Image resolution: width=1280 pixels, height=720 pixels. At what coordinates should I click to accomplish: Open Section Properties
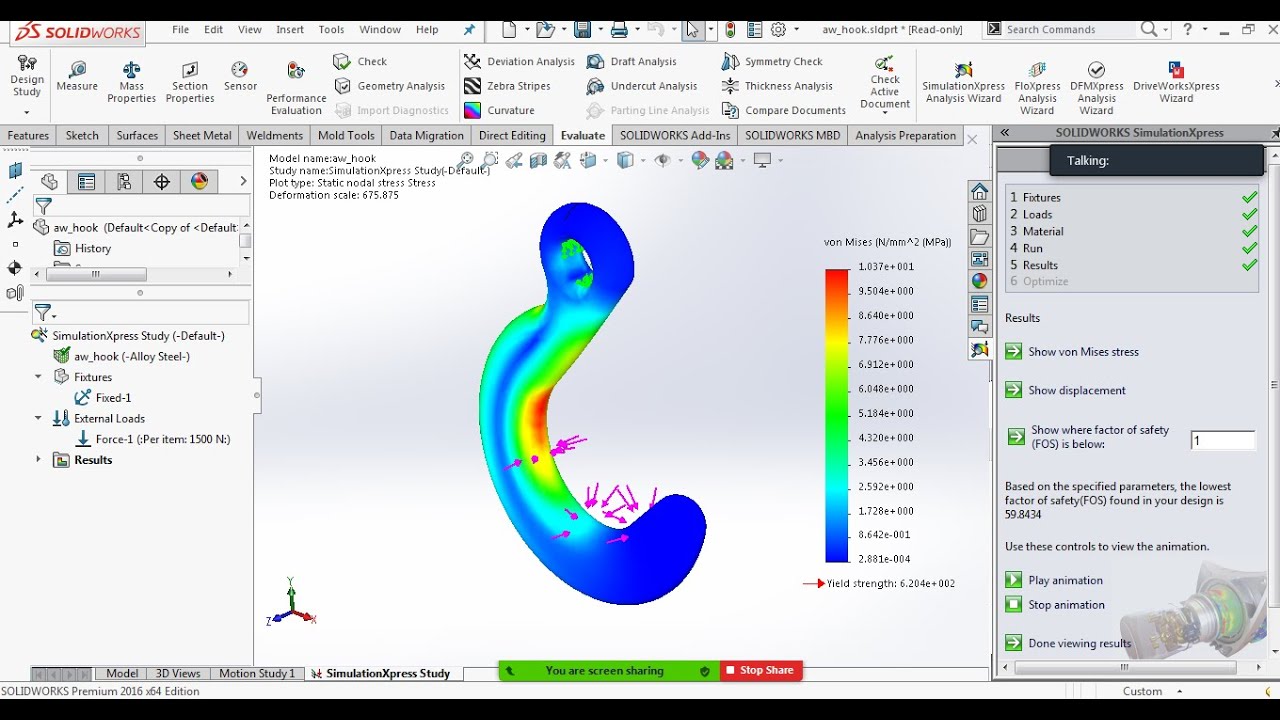coord(190,82)
